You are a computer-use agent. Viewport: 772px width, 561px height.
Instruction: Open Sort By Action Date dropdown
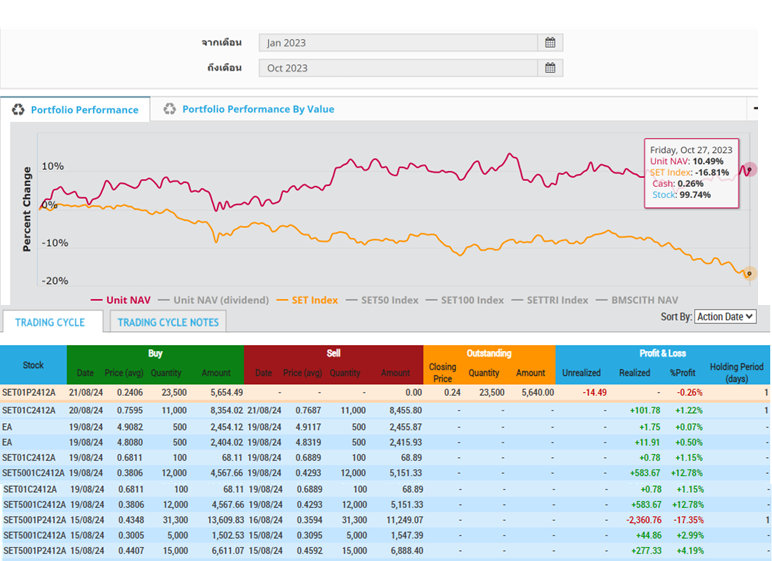(725, 317)
